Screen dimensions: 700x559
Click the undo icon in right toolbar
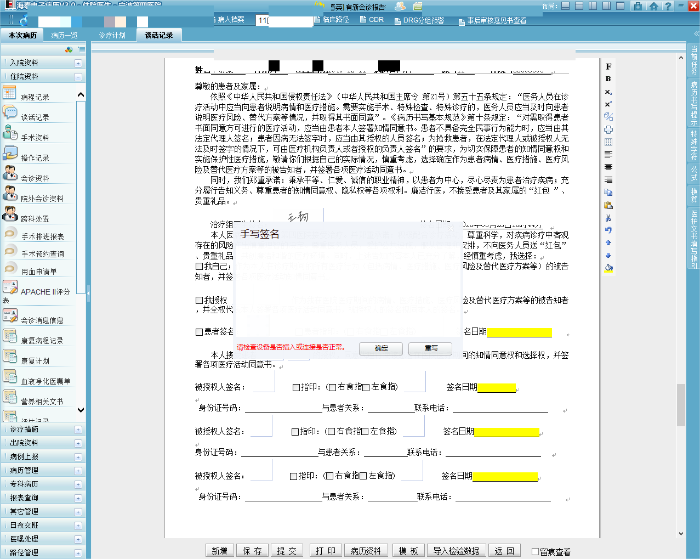[x=609, y=230]
